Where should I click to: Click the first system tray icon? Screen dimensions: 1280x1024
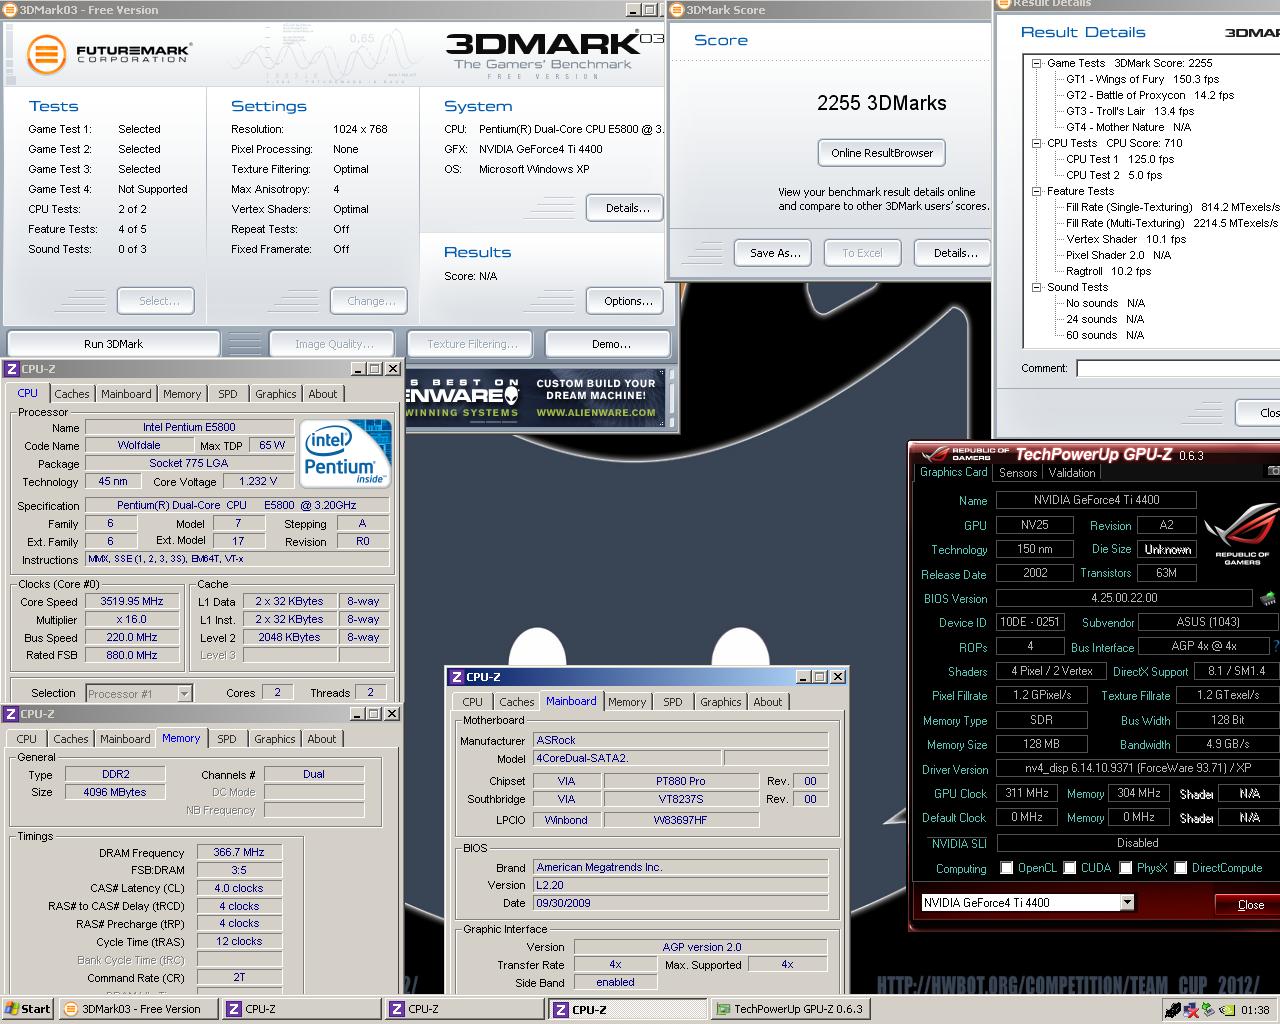(x=1172, y=1010)
